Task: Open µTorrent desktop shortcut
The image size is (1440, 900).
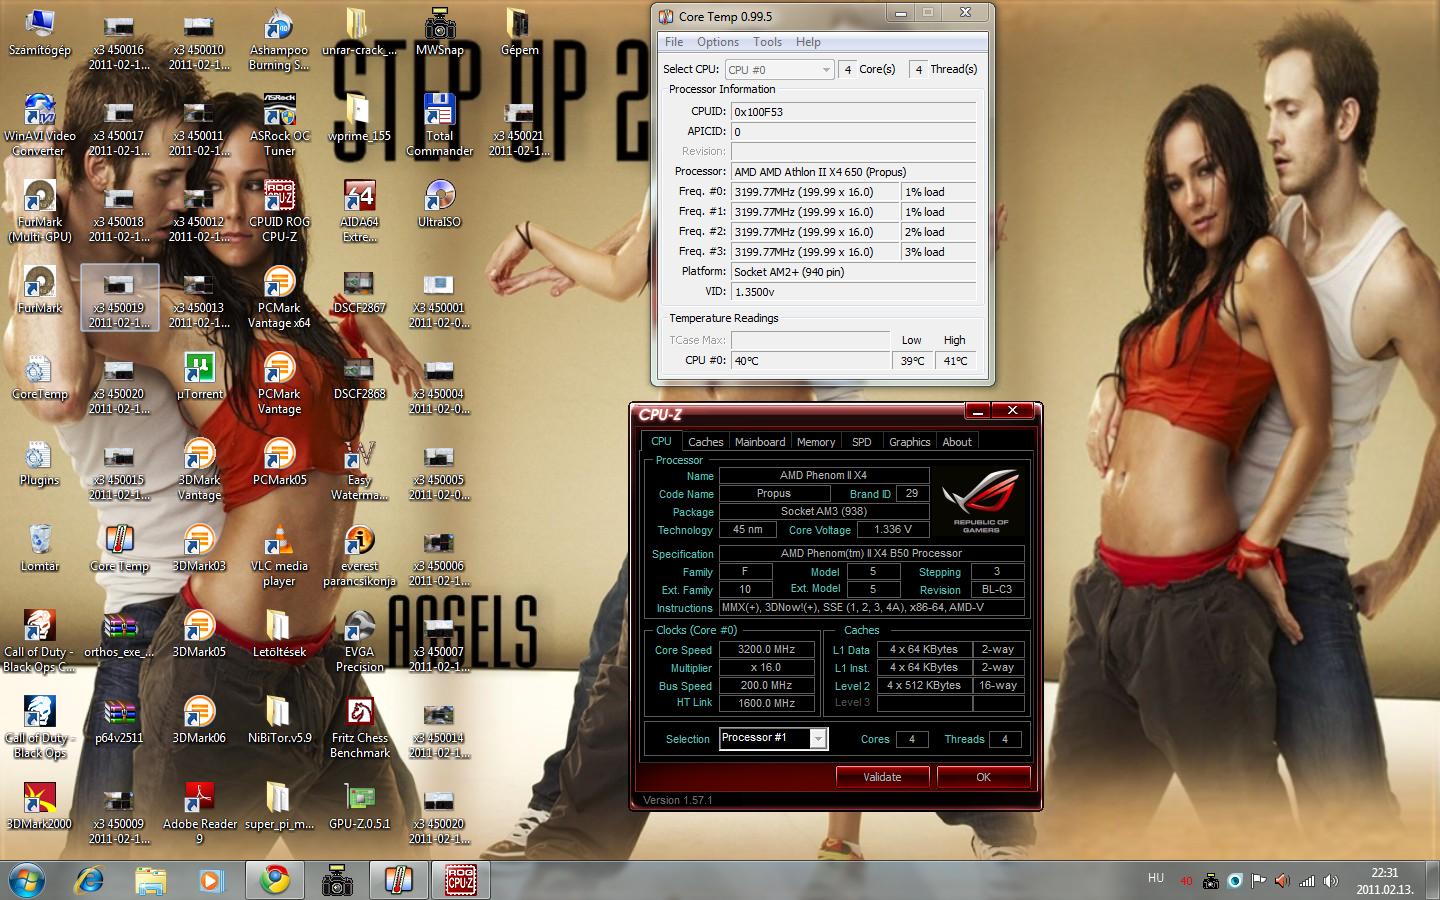Action: click(199, 376)
